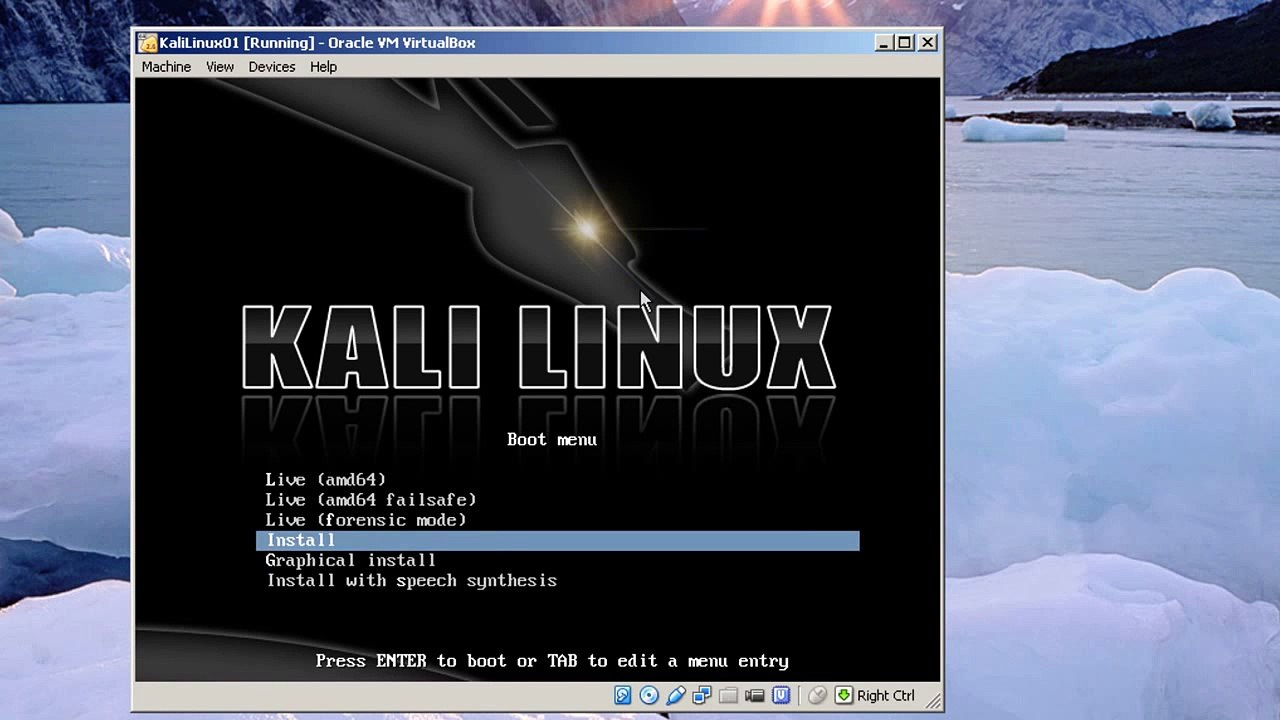
Task: Close the KaliLinux01 VirtualBox window
Action: pos(928,43)
